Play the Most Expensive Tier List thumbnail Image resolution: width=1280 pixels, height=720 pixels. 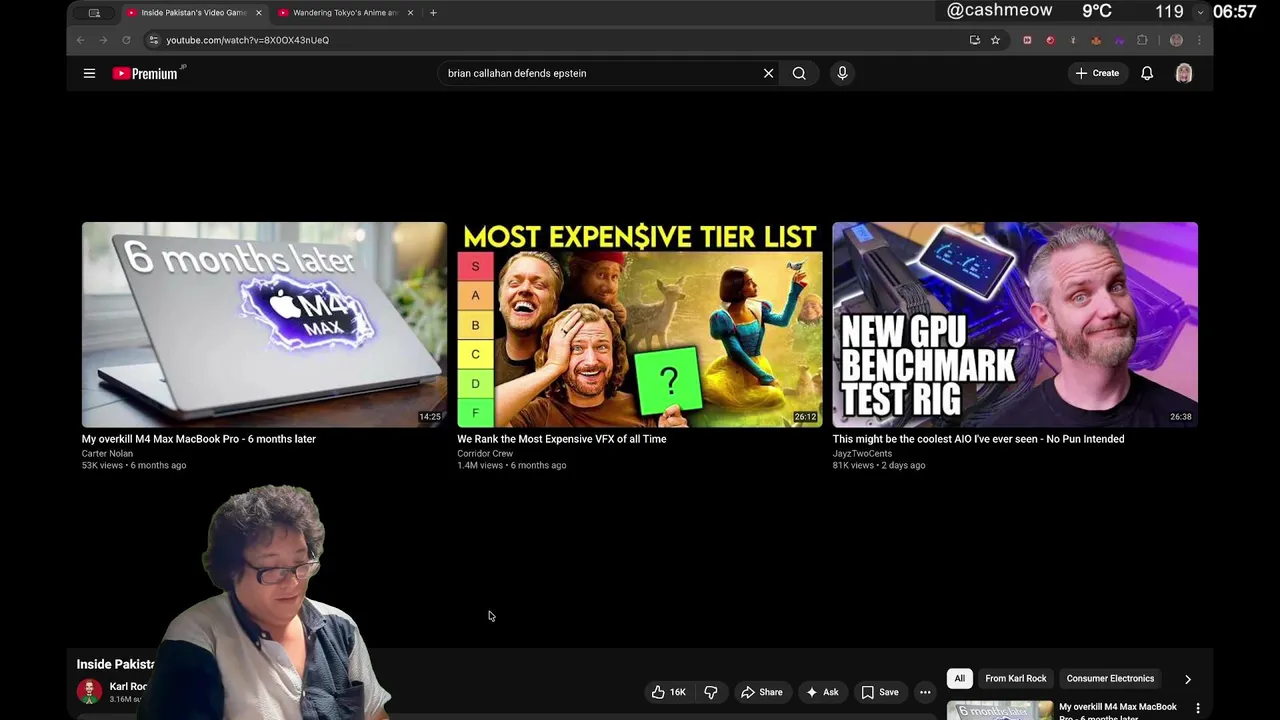tap(640, 325)
